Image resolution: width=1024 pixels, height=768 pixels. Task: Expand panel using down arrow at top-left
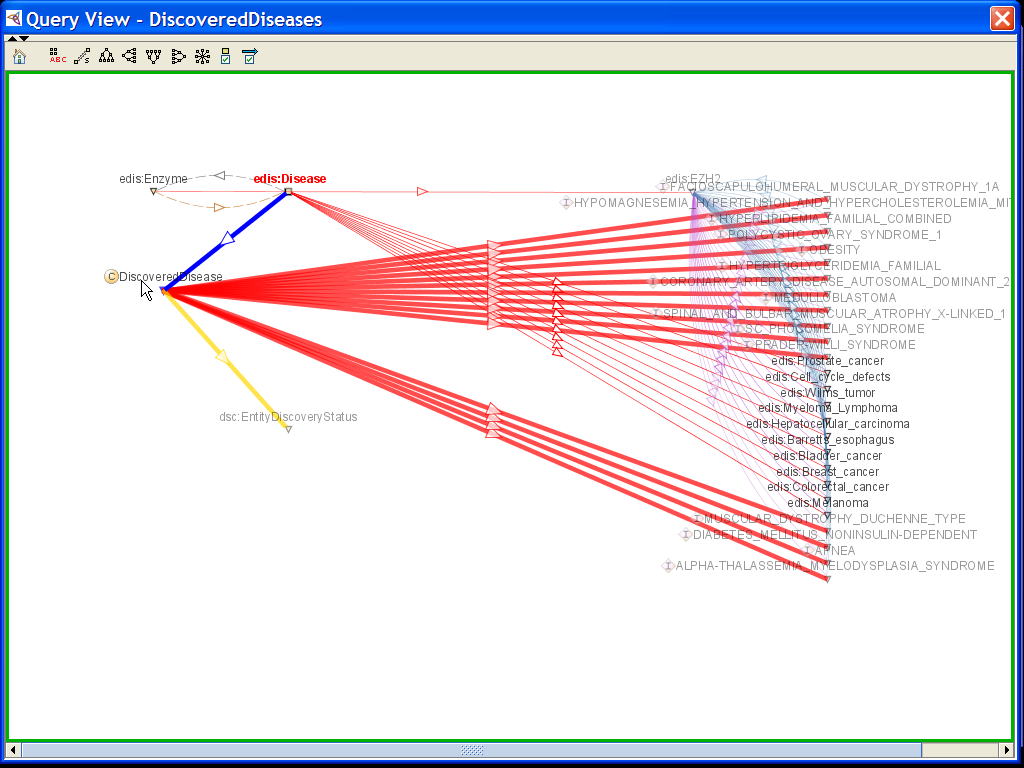tap(24, 39)
